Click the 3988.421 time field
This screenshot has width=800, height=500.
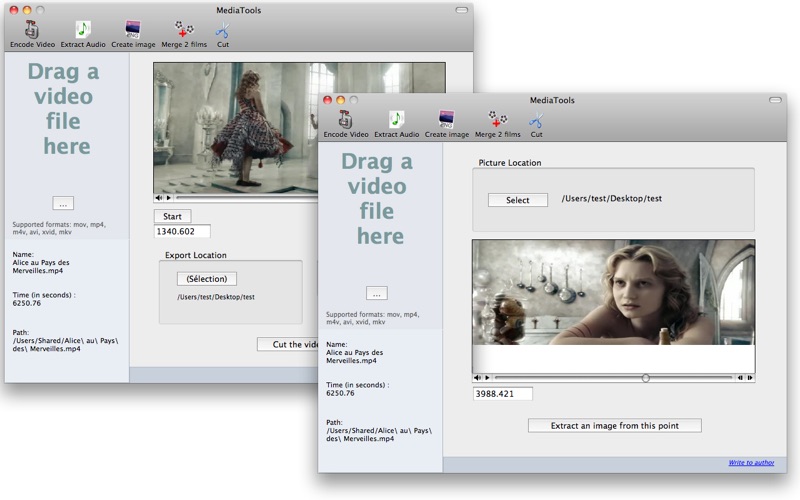[x=503, y=394]
